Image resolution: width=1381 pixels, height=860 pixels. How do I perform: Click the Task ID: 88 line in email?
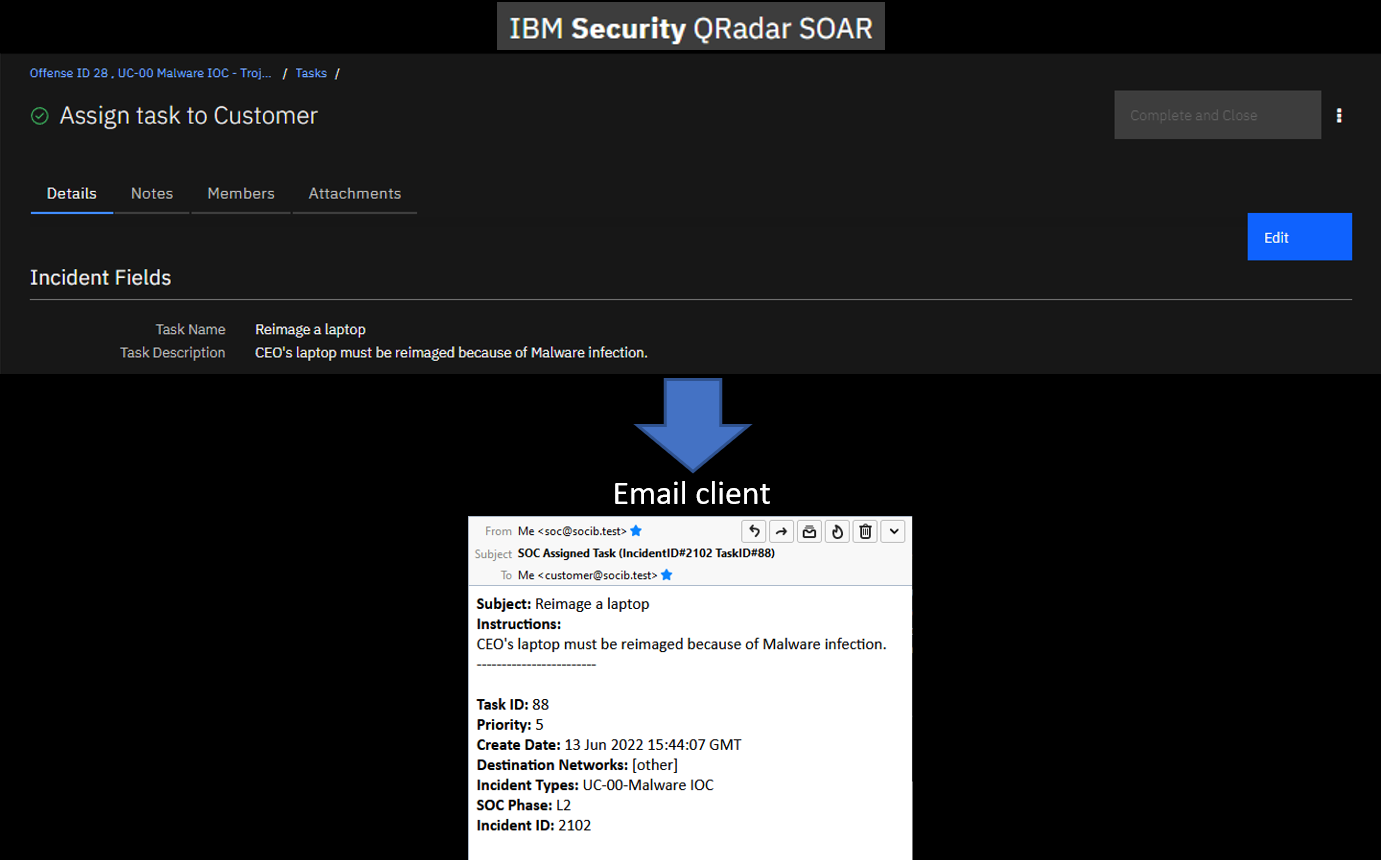(x=513, y=705)
